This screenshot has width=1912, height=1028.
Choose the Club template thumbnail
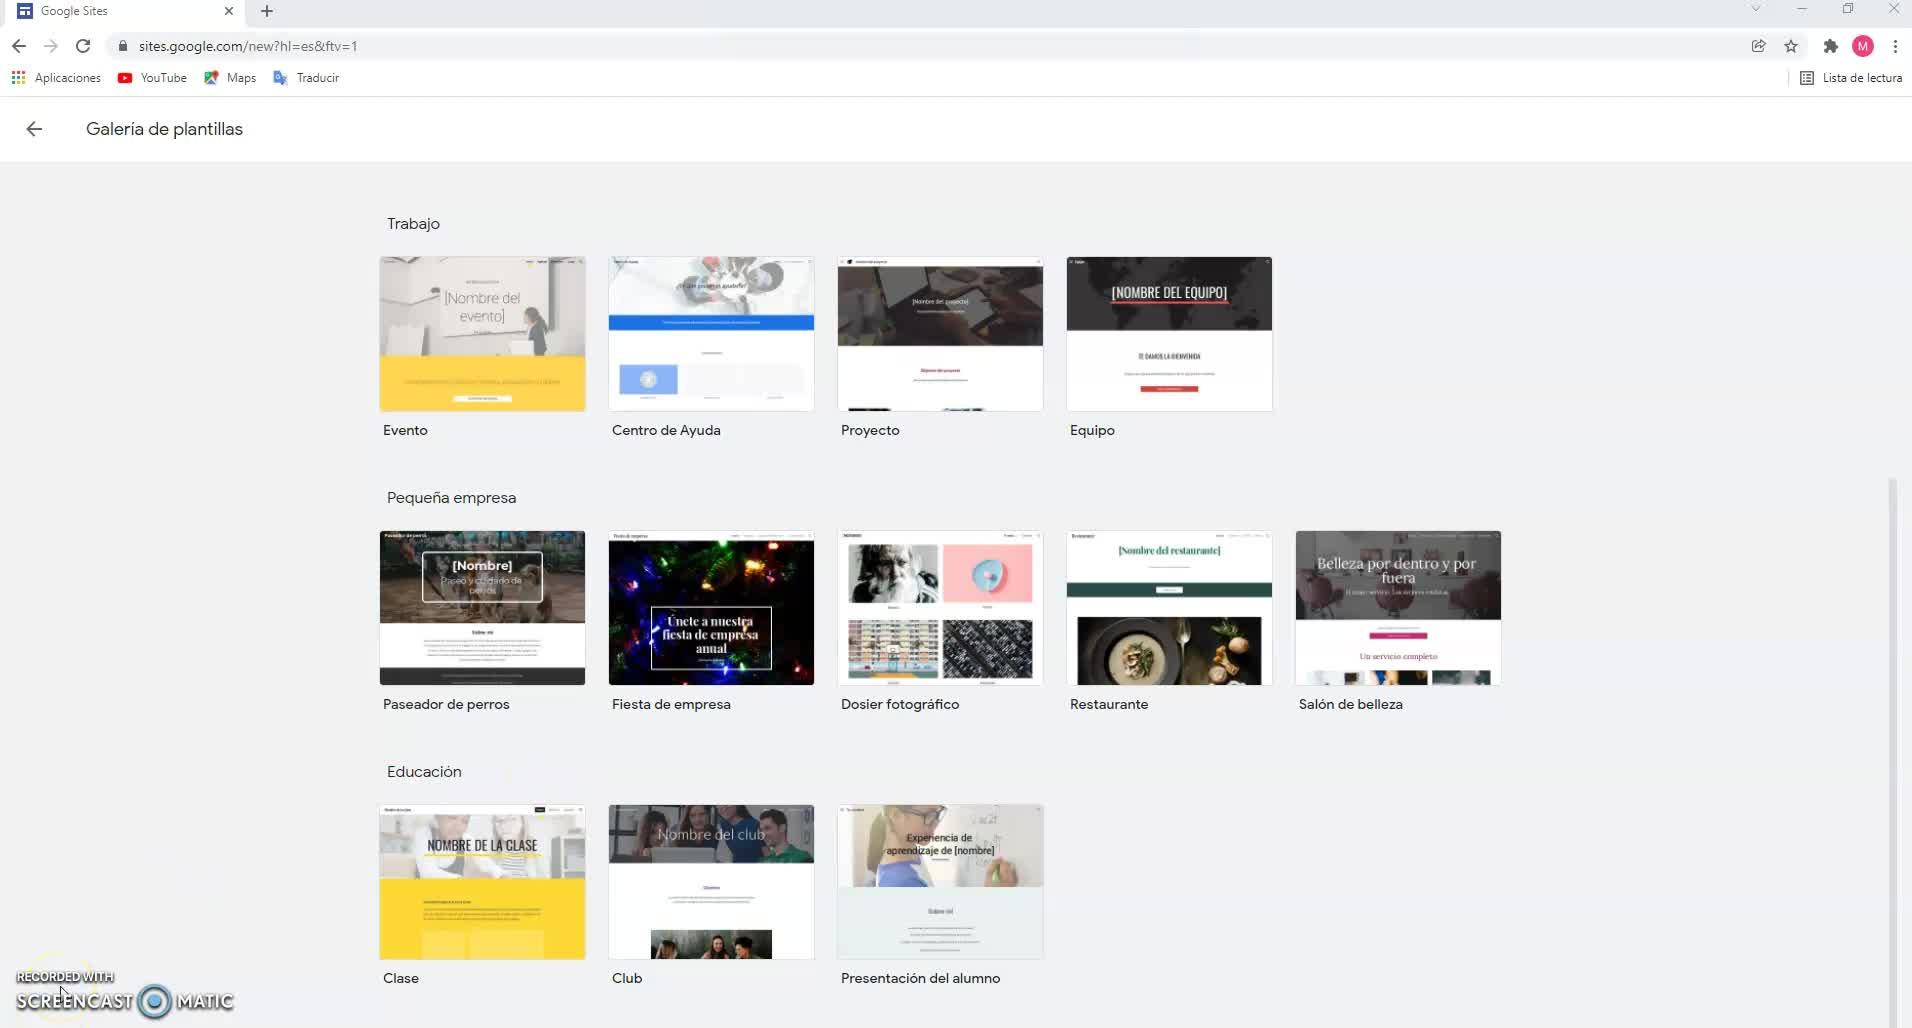[x=711, y=882]
